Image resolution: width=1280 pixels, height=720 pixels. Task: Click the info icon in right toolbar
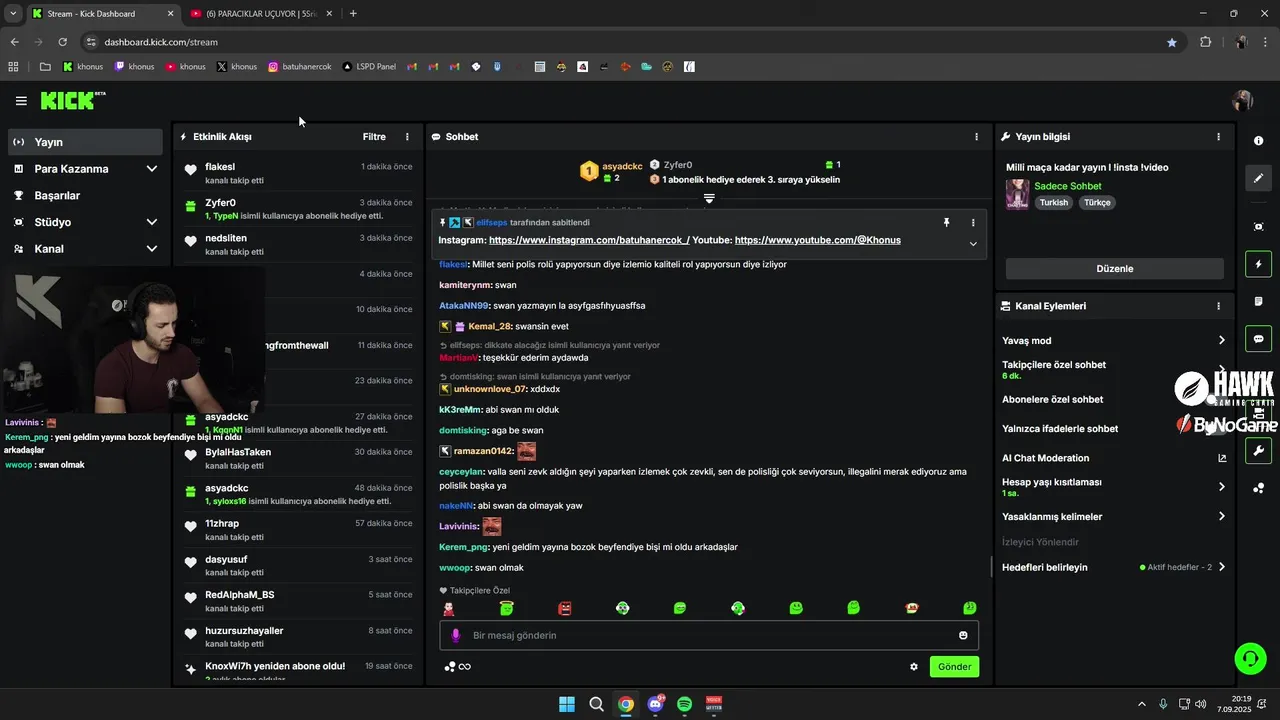[1259, 141]
